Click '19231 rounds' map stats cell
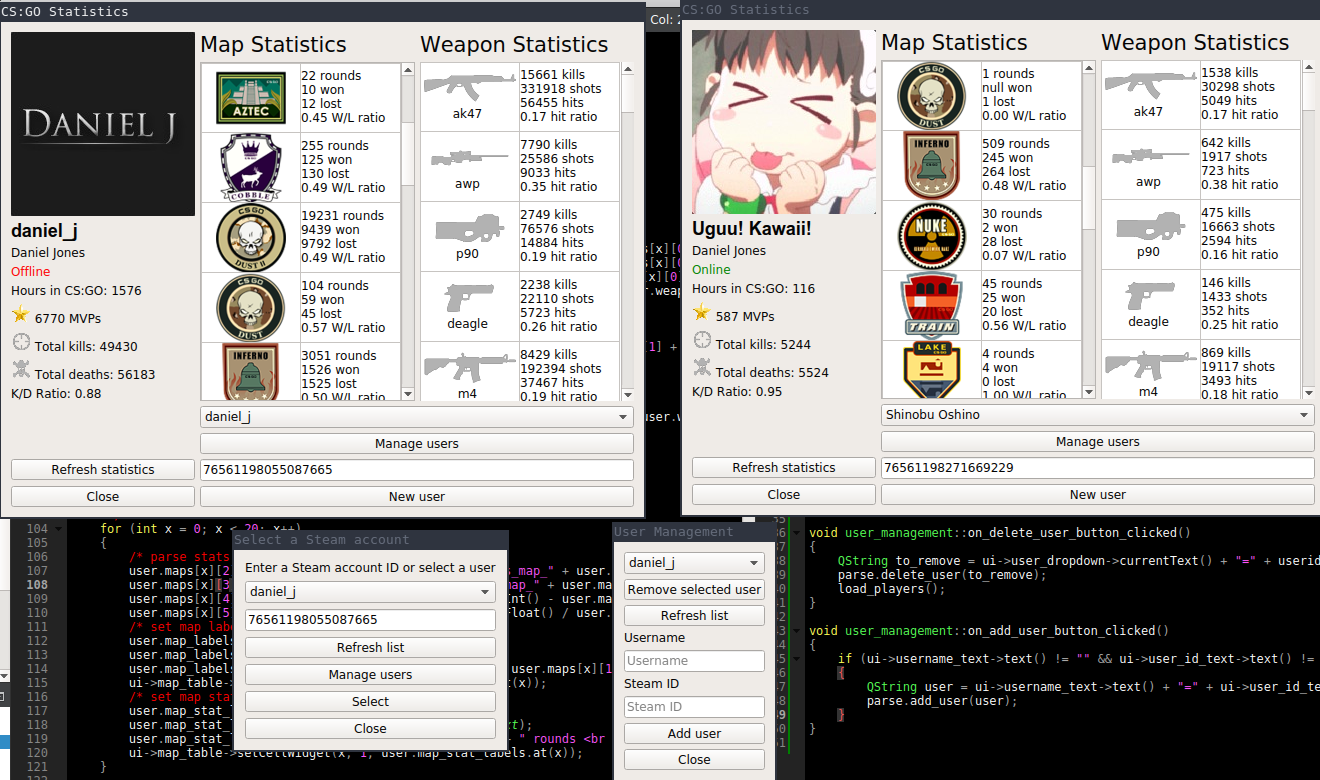Screen dimensions: 1320x780 [x=350, y=237]
